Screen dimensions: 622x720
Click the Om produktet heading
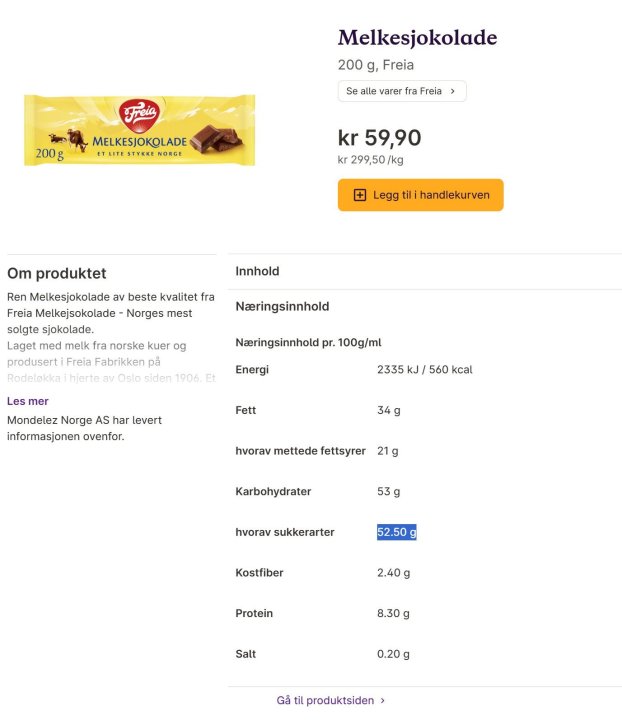pos(56,273)
